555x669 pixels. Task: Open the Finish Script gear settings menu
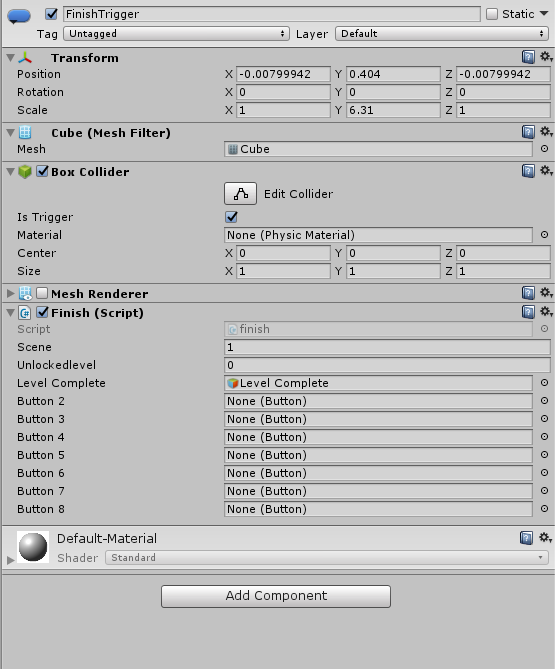546,312
